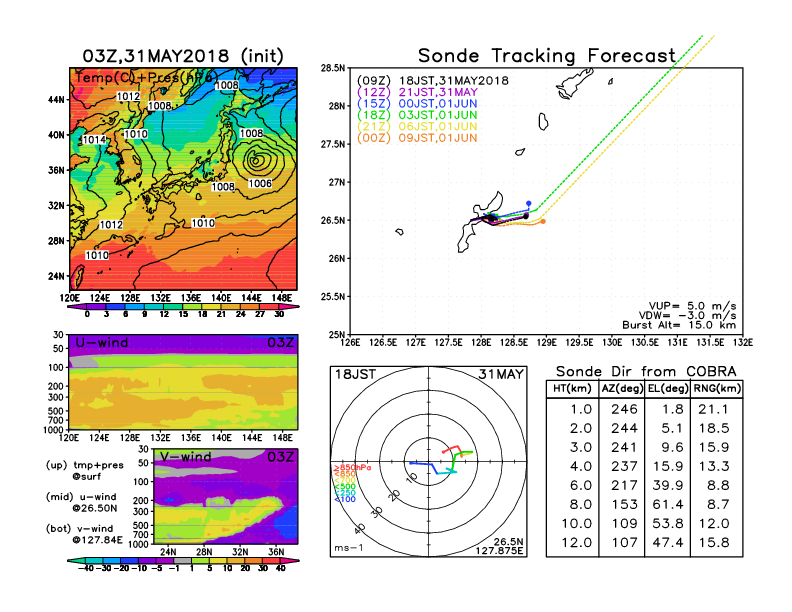The image size is (792, 612).
Task: Select azimuth value '107' in table
Action: 624,543
